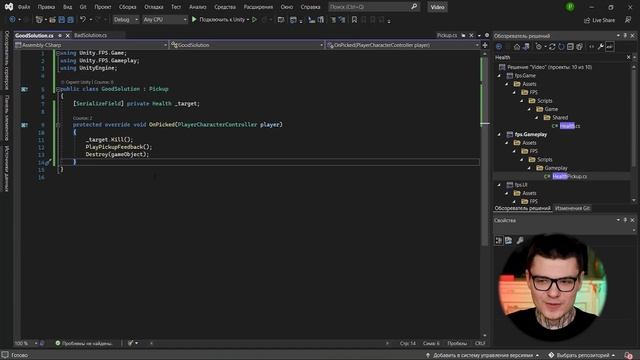Screen dimensions: 640x360
Task: Select HealthPickup.cs in Solution Explorer
Action: pos(569,176)
